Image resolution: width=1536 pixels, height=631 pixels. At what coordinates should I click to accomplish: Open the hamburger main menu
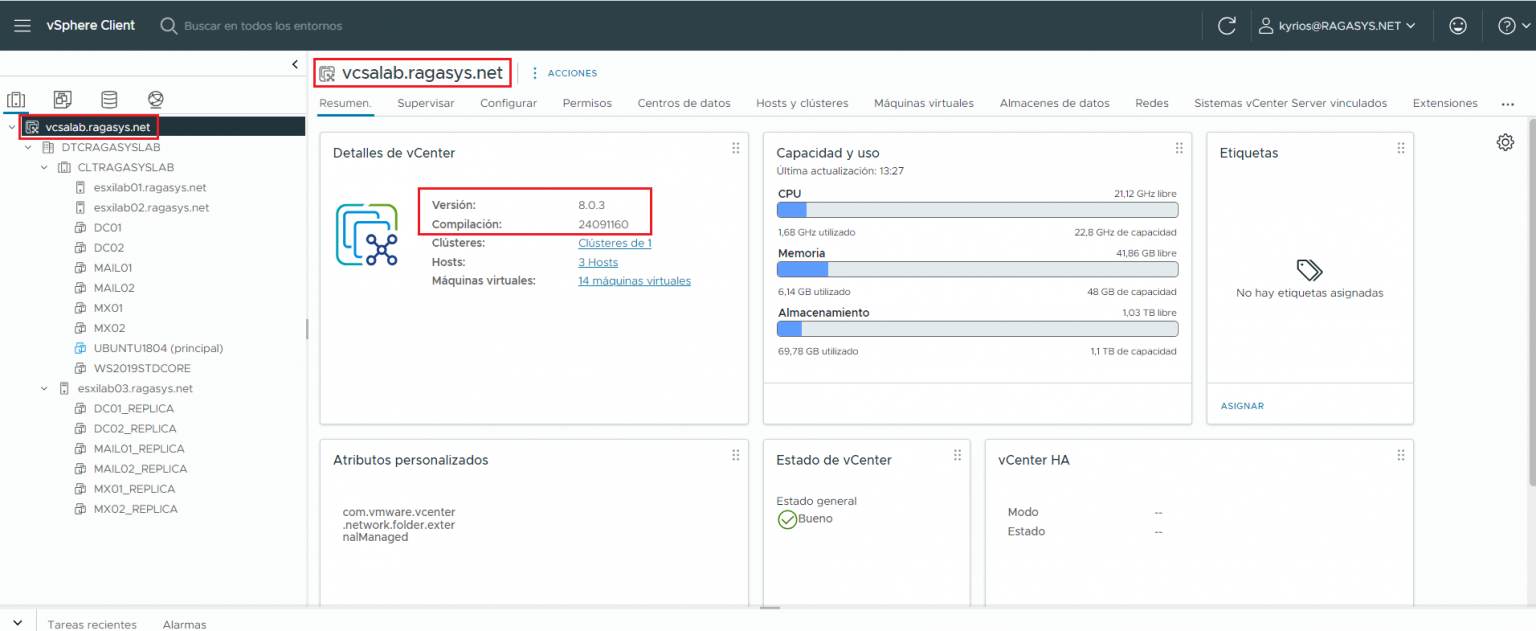(x=22, y=25)
